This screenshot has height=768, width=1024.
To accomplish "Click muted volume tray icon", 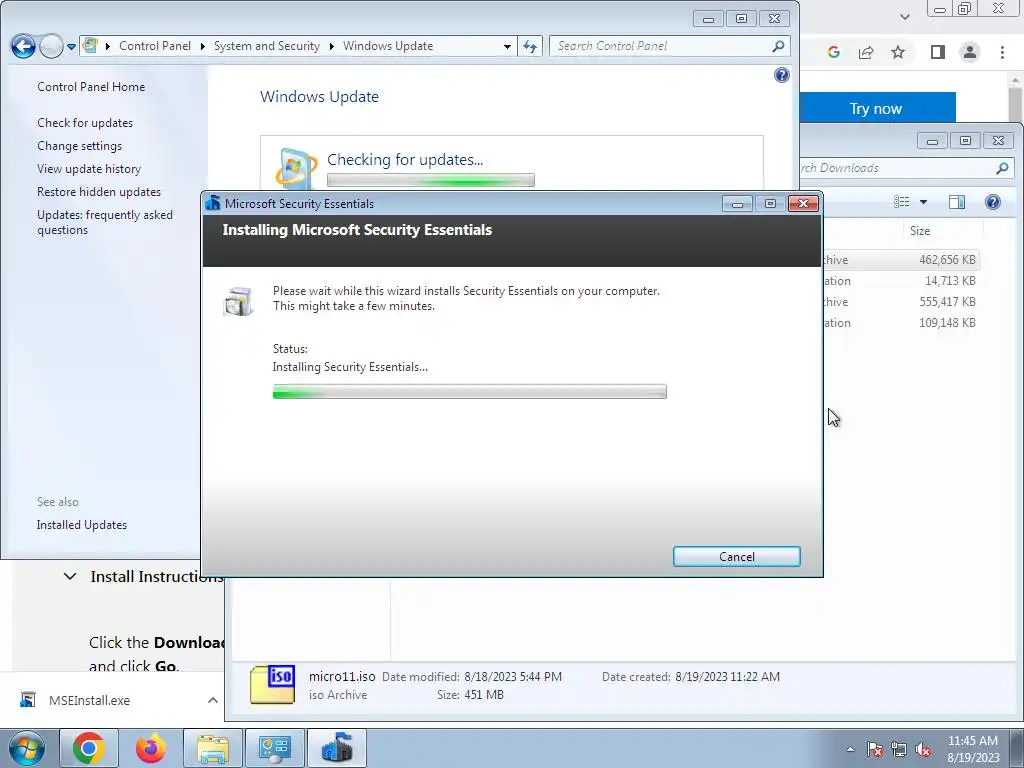I will coord(923,749).
